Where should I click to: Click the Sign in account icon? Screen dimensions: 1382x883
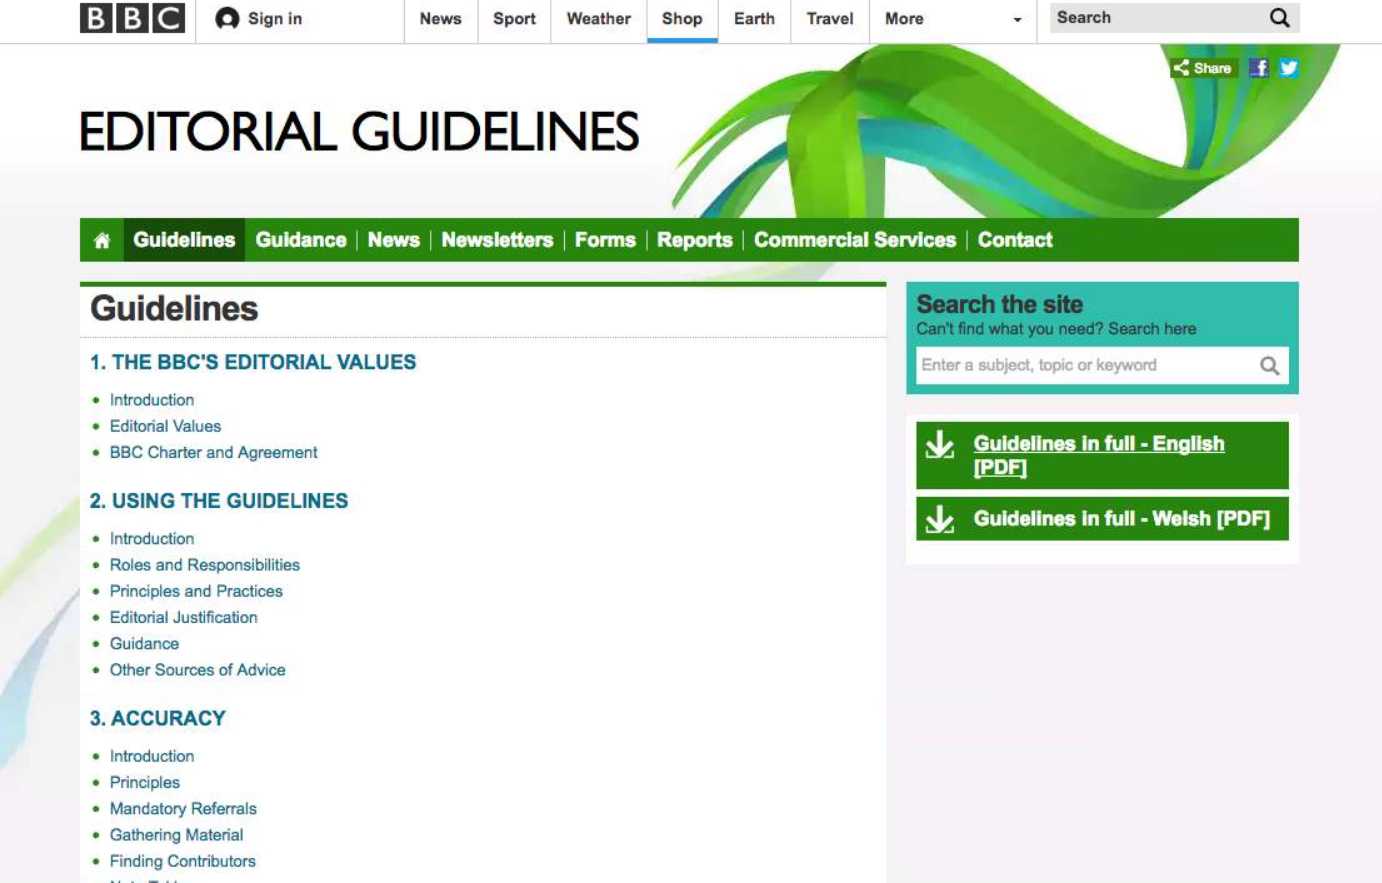coord(228,19)
